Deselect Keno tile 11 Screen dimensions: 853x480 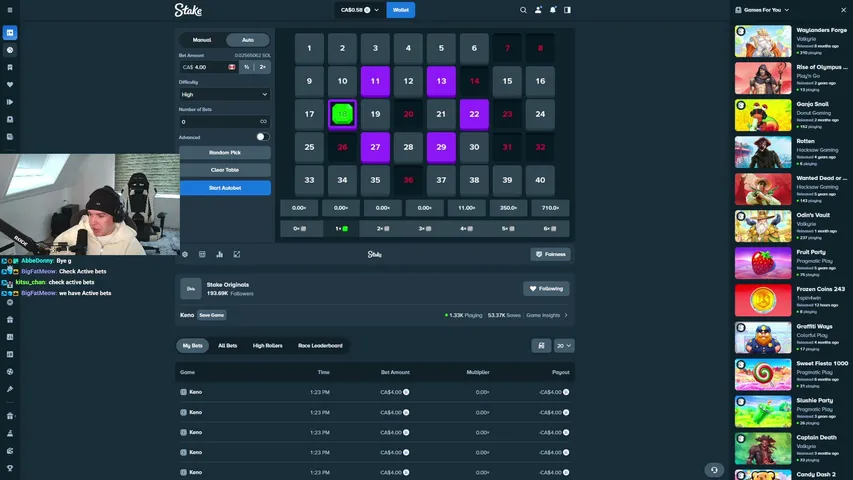point(375,81)
